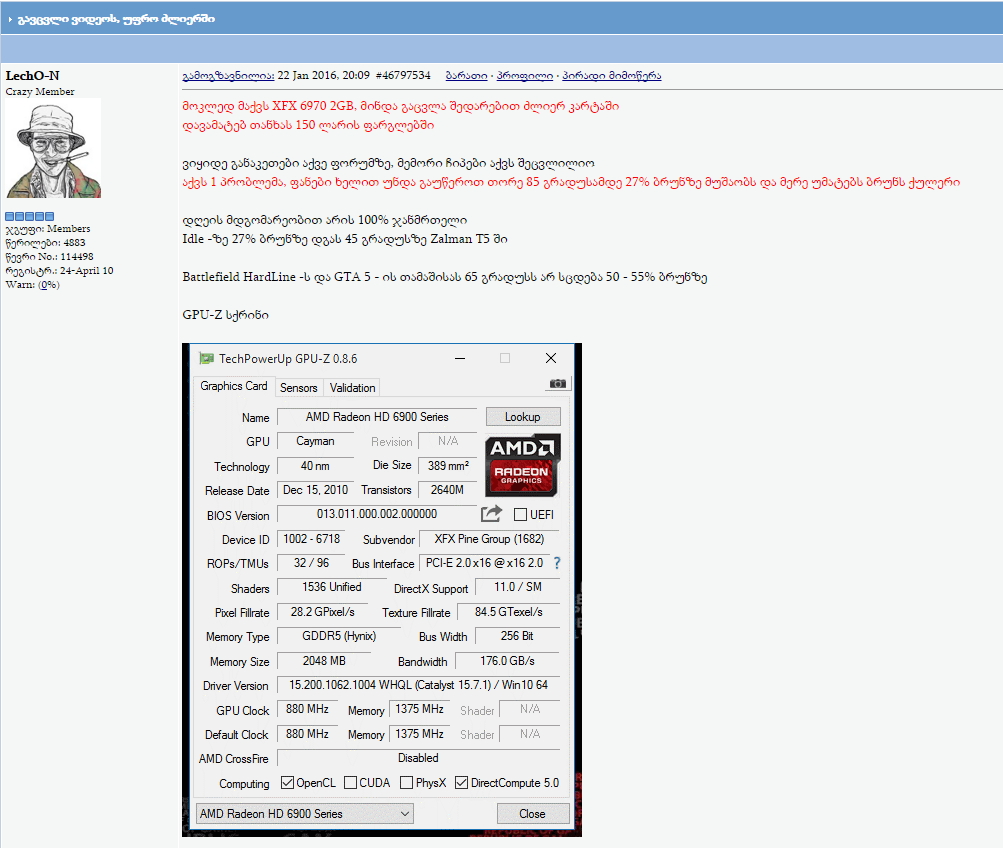Screen dimensions: 1003x848
Task: Click the Bandwidth value 176.0 GB/s
Action: [x=507, y=661]
